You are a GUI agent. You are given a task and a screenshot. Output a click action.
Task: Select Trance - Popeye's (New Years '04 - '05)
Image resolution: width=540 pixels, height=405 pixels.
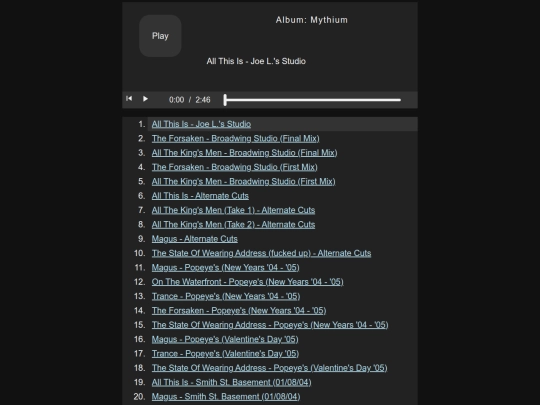tap(226, 296)
